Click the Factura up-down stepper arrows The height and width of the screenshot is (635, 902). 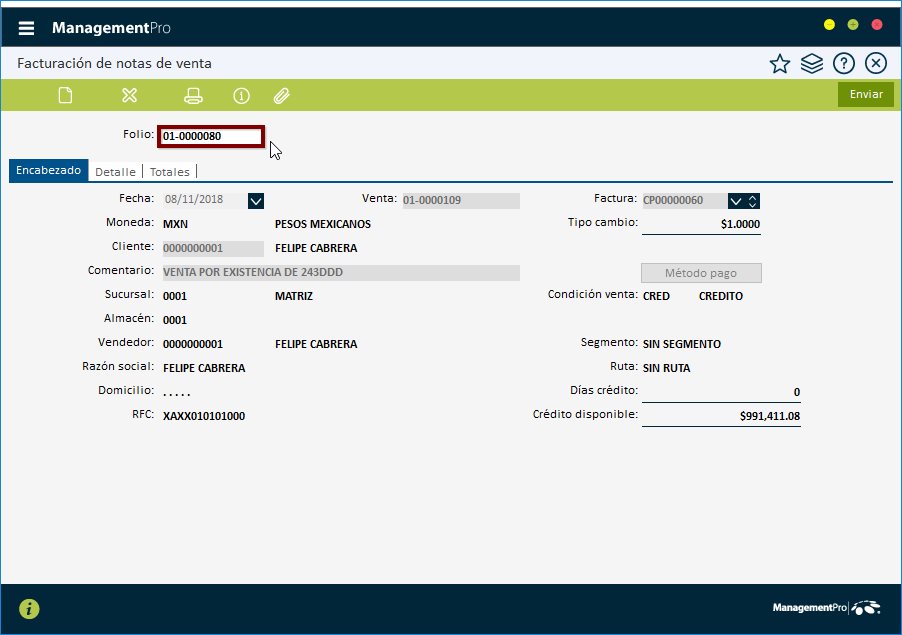point(752,201)
